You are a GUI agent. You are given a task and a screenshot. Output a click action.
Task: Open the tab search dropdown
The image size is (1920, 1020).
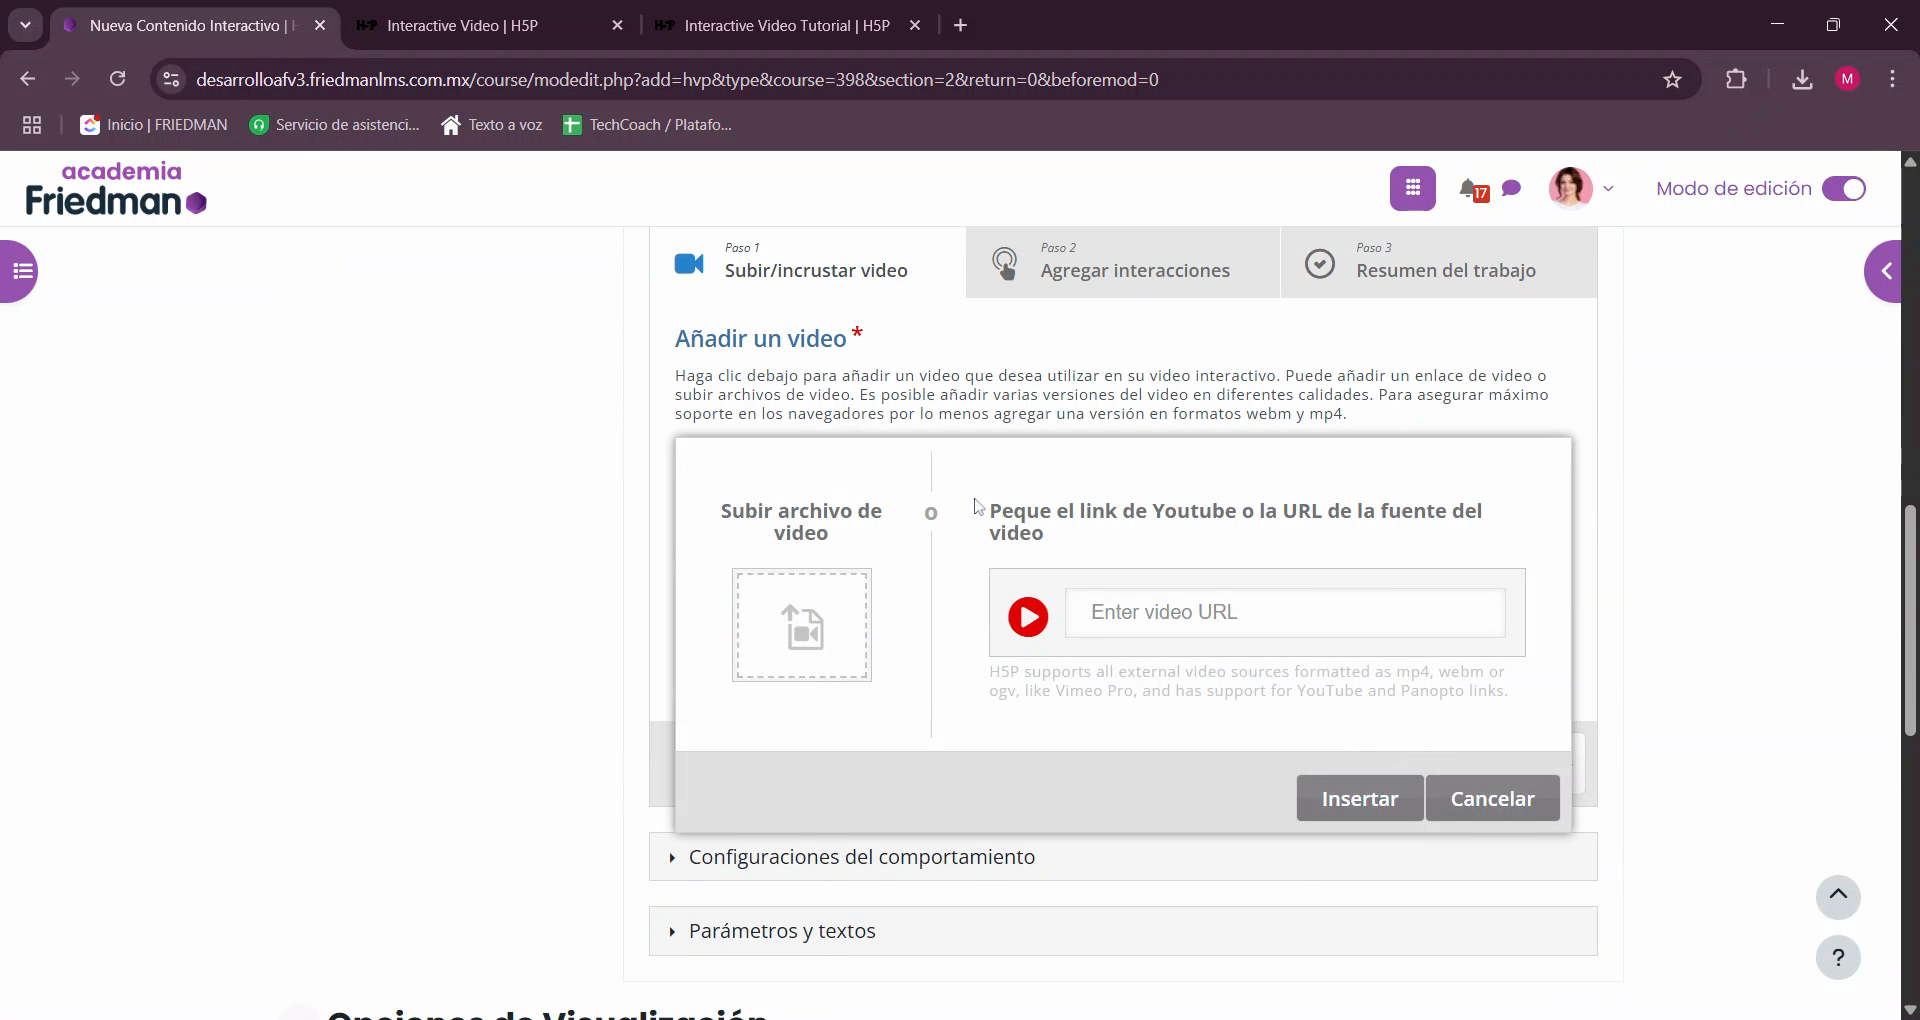click(25, 25)
